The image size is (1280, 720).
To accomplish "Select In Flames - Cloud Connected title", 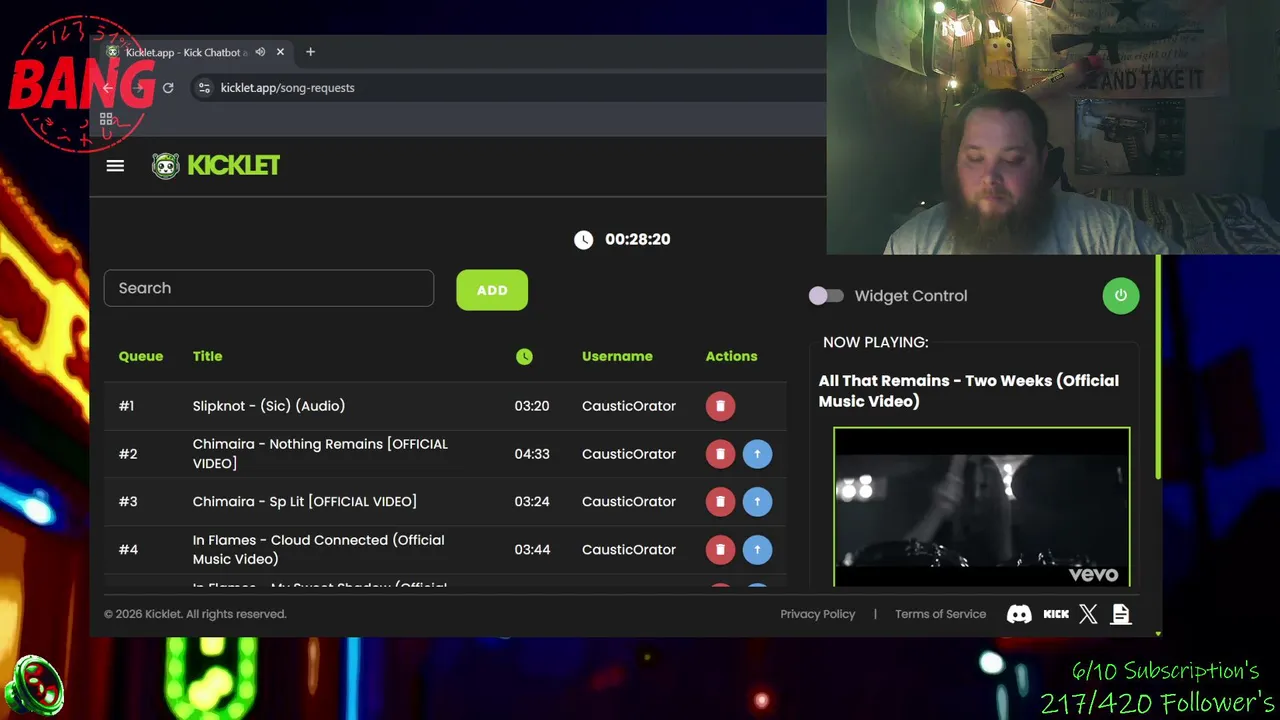I will 318,550.
